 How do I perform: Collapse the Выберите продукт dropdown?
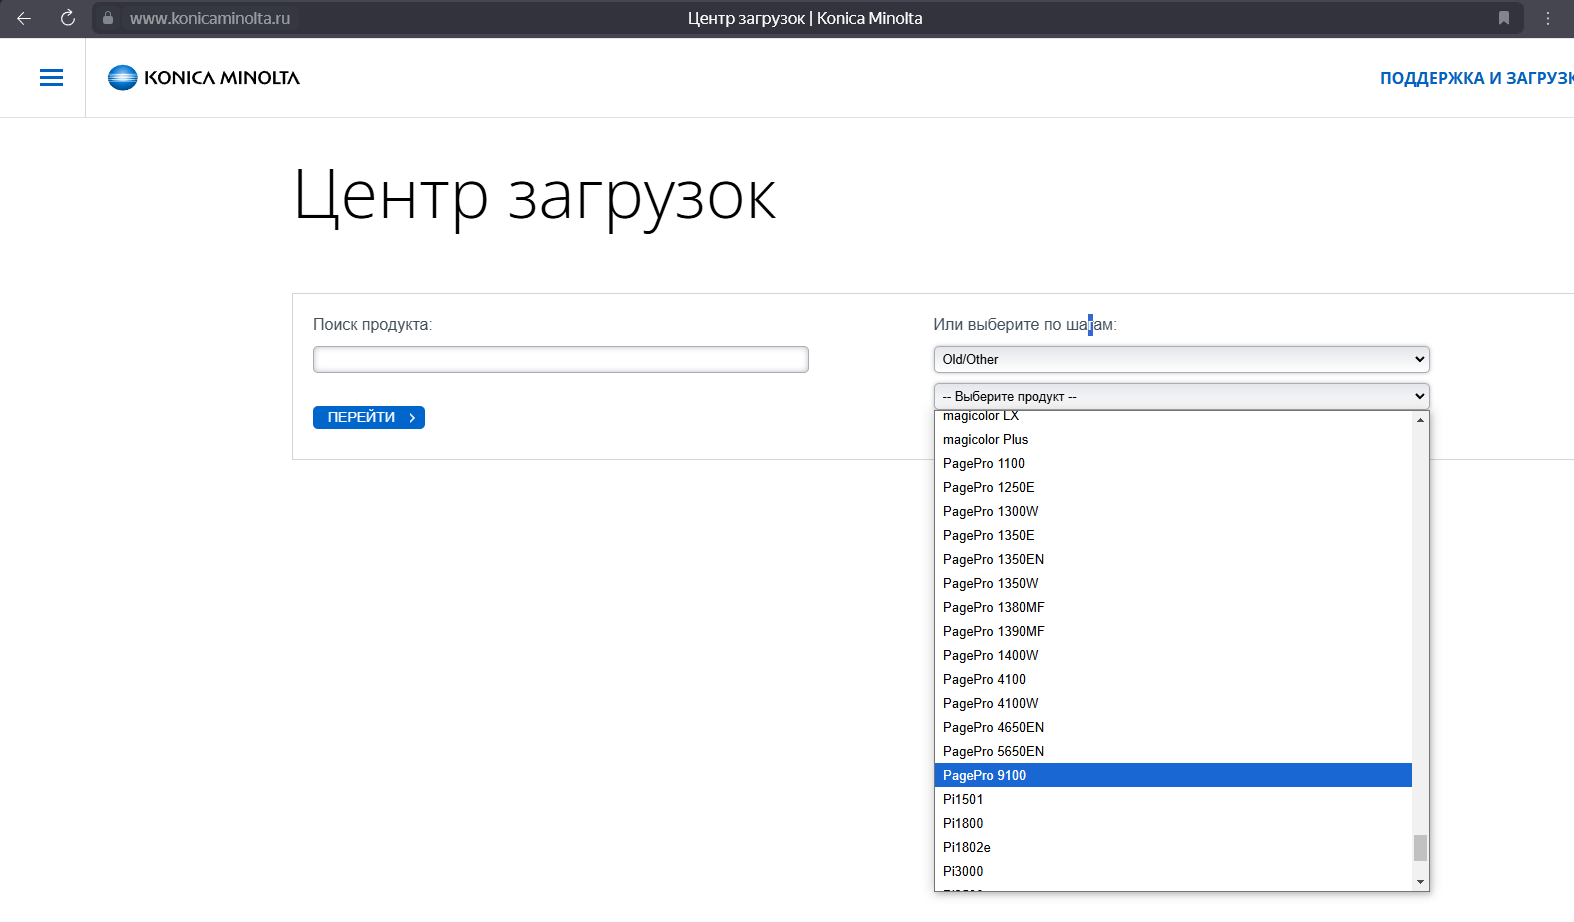(x=1181, y=396)
